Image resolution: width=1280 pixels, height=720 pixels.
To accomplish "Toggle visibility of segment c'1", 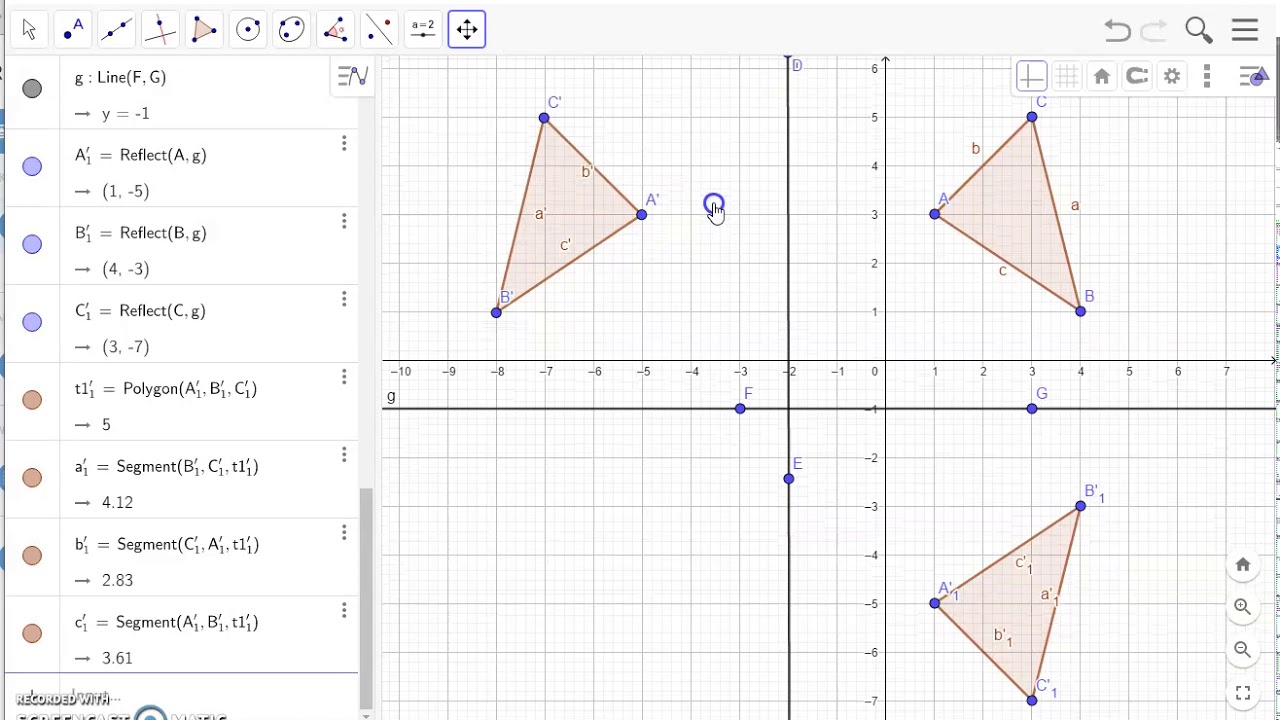I will [x=32, y=634].
